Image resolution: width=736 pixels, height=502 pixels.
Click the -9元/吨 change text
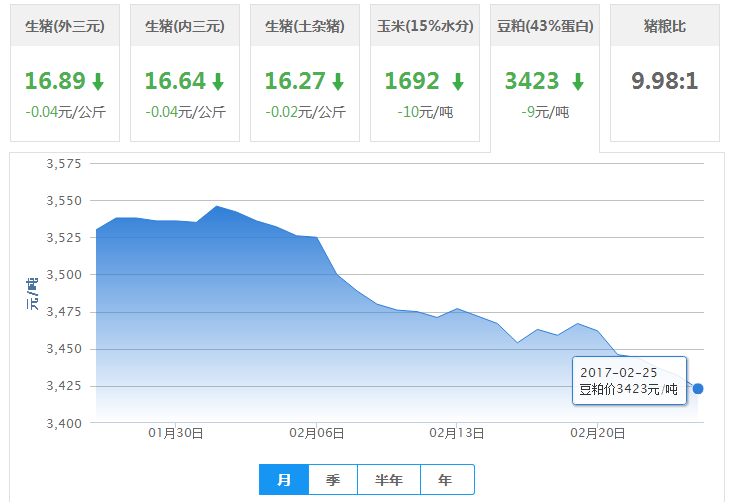tap(545, 112)
